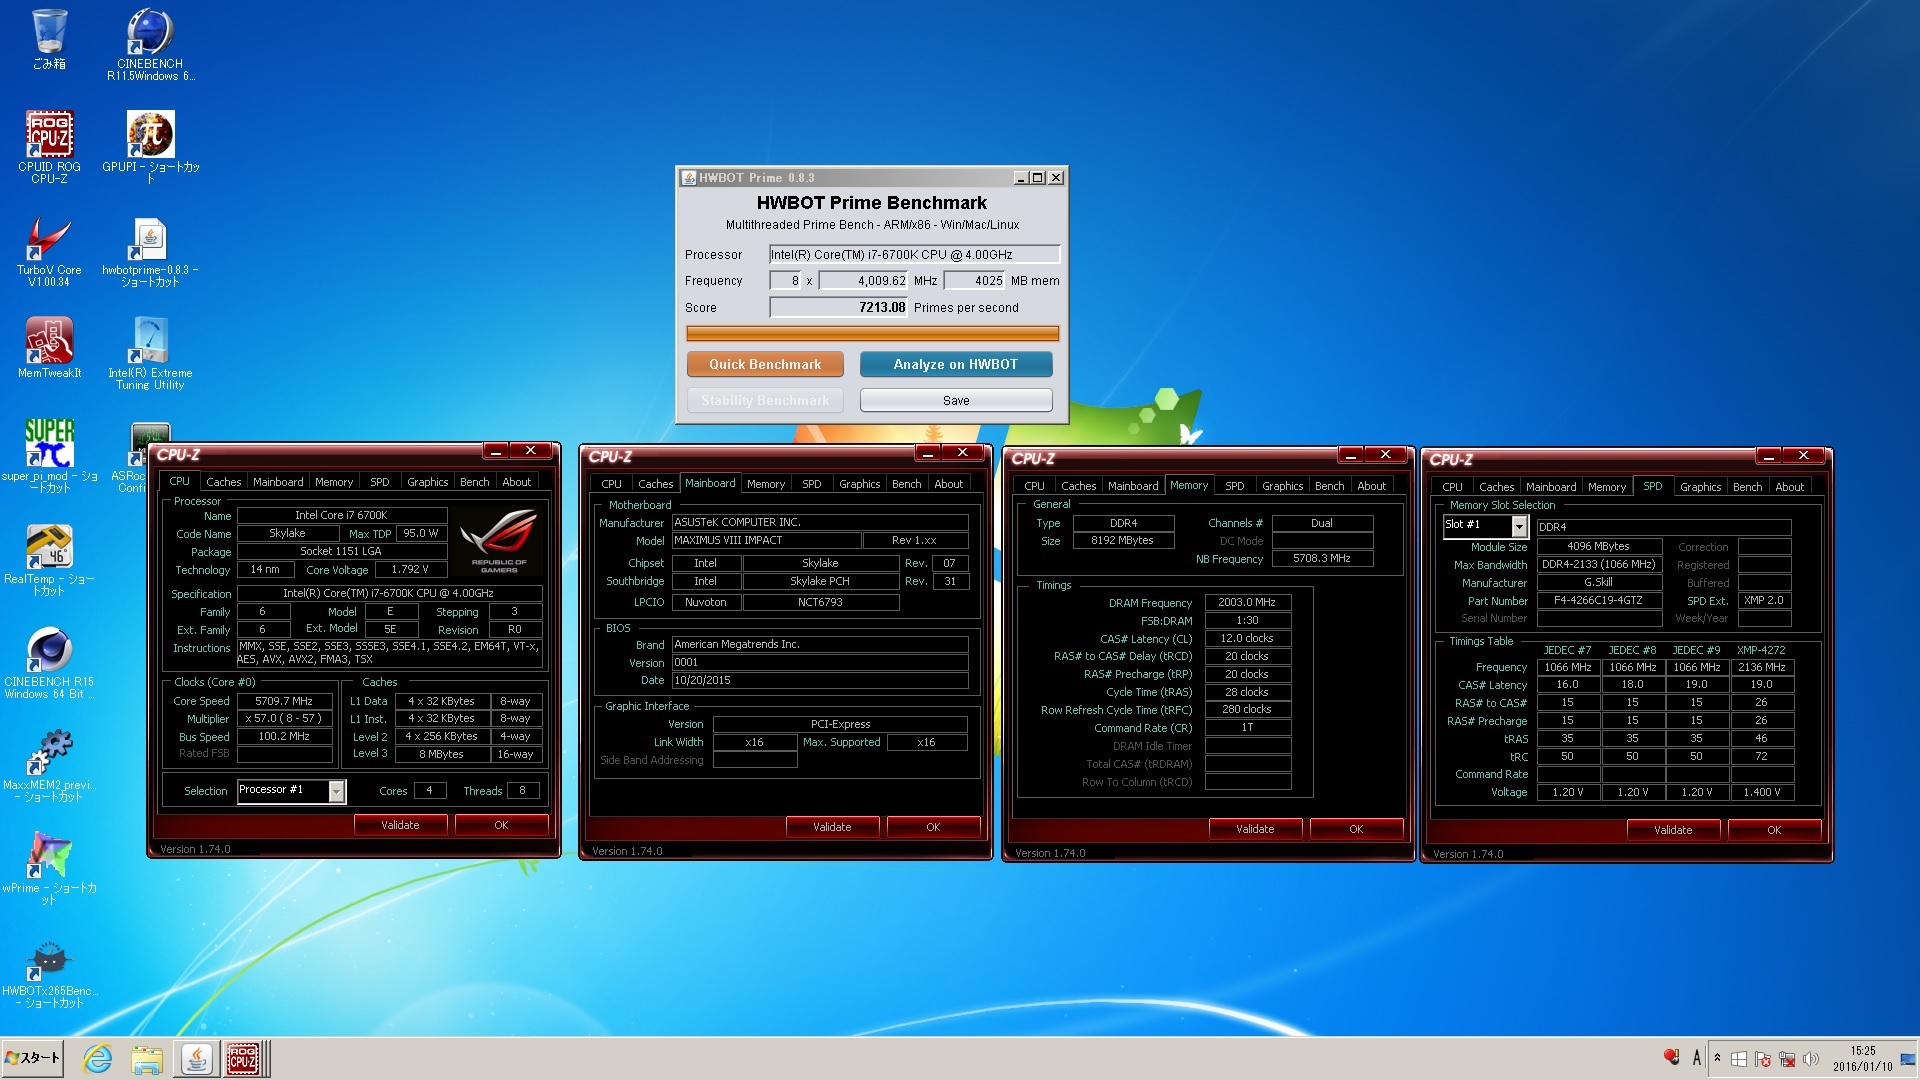Image resolution: width=1920 pixels, height=1080 pixels.
Task: Launch TurboV Core V1.00.34 icon
Action: 49,252
